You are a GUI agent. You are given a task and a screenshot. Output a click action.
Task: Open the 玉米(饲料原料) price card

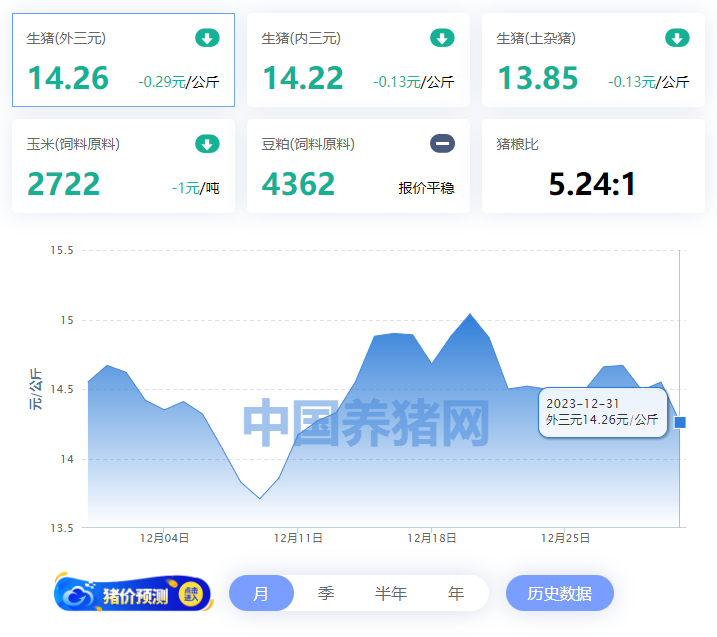123,166
